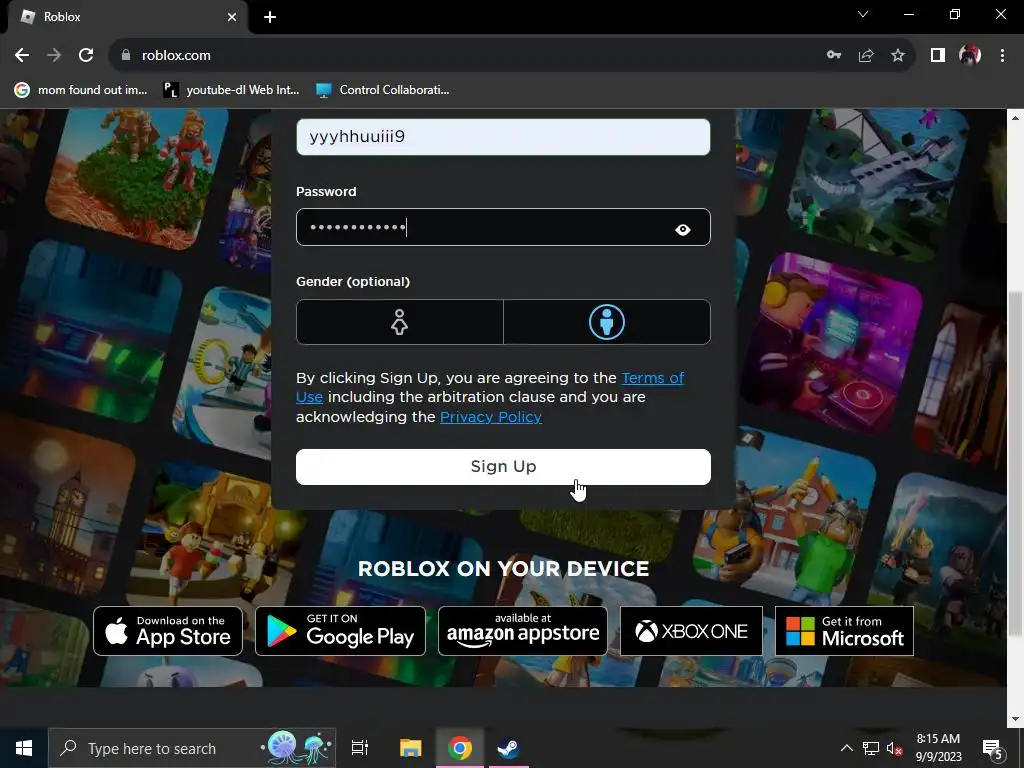
Task: Select the female gender option
Action: (400, 322)
